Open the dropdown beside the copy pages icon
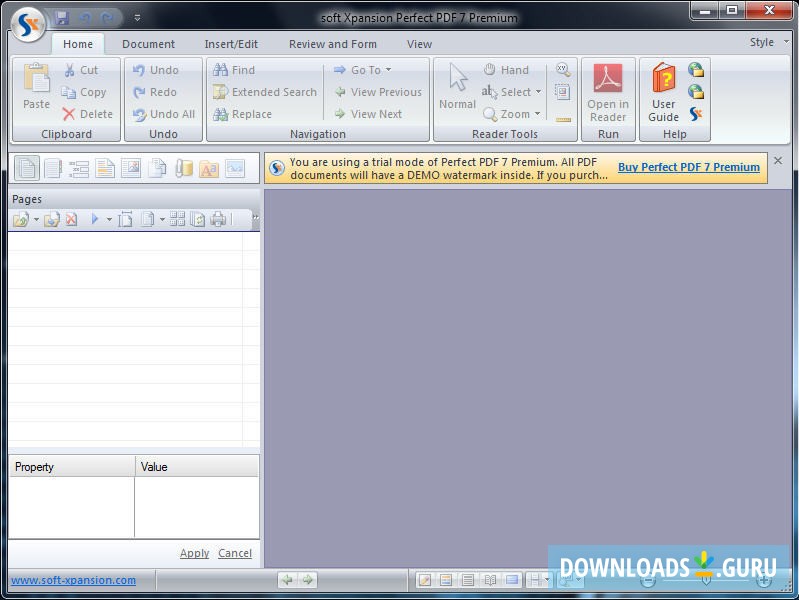Screen dimensions: 799x600 pyautogui.click(x=162, y=220)
